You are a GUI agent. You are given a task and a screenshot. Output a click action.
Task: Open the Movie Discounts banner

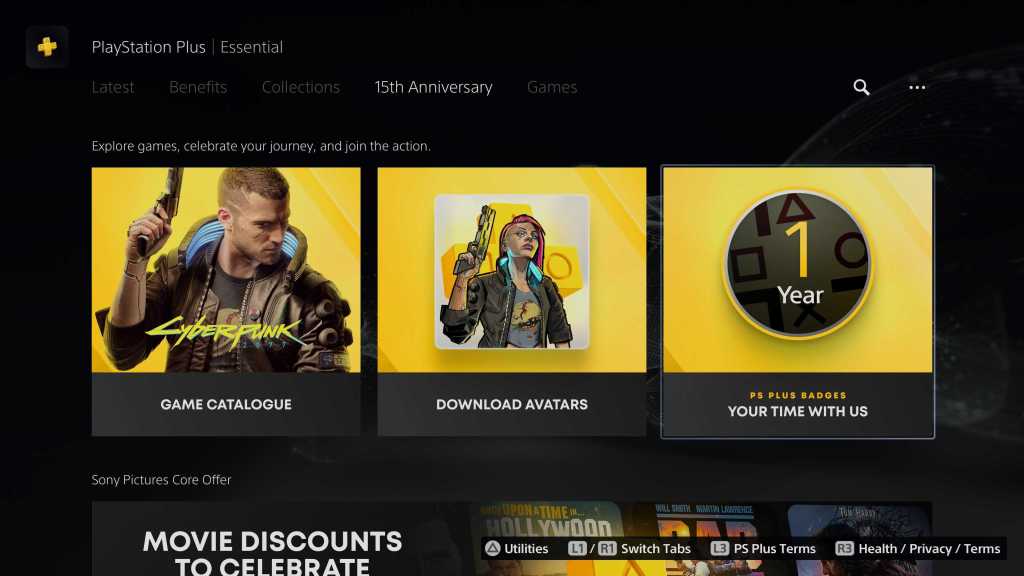(x=512, y=539)
